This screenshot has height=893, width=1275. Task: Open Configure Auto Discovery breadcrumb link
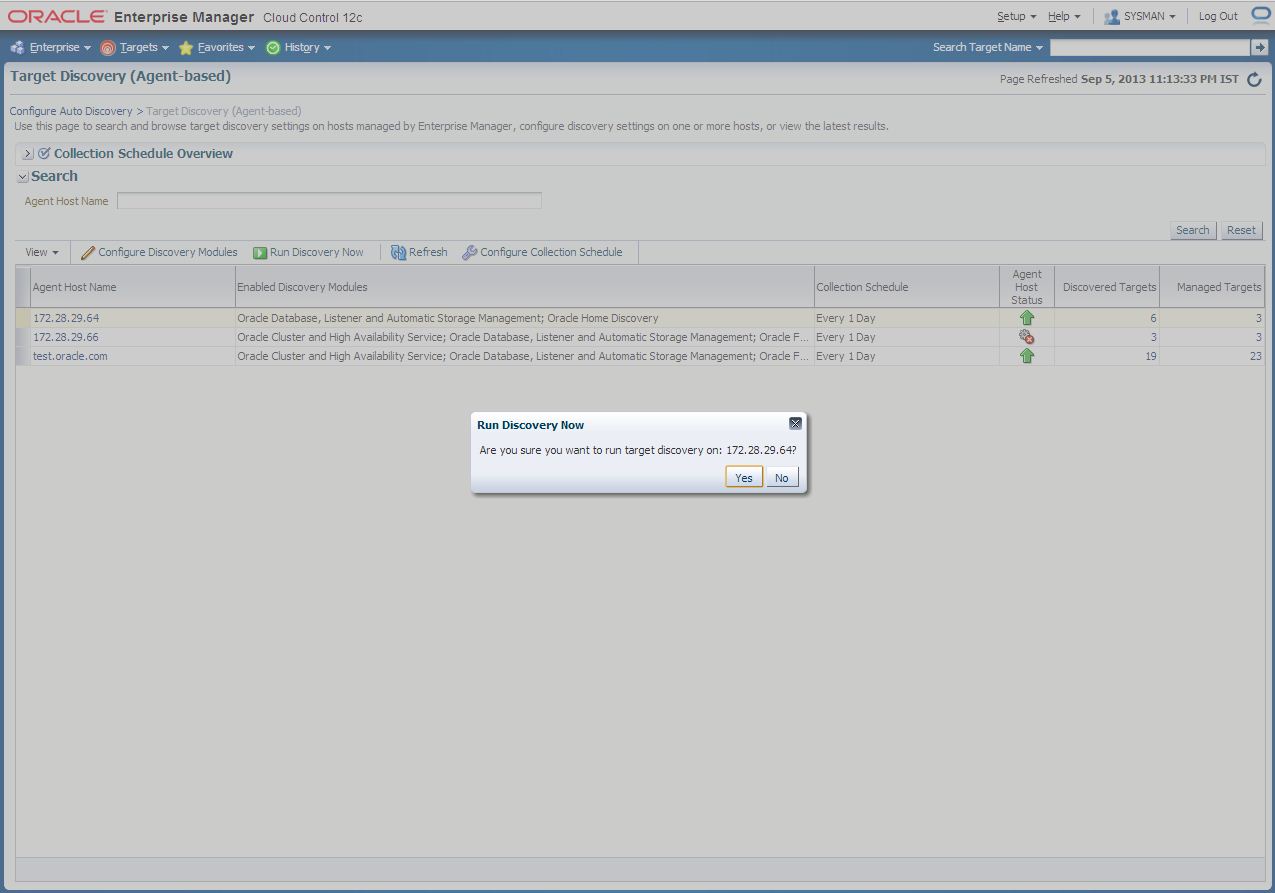tap(71, 111)
